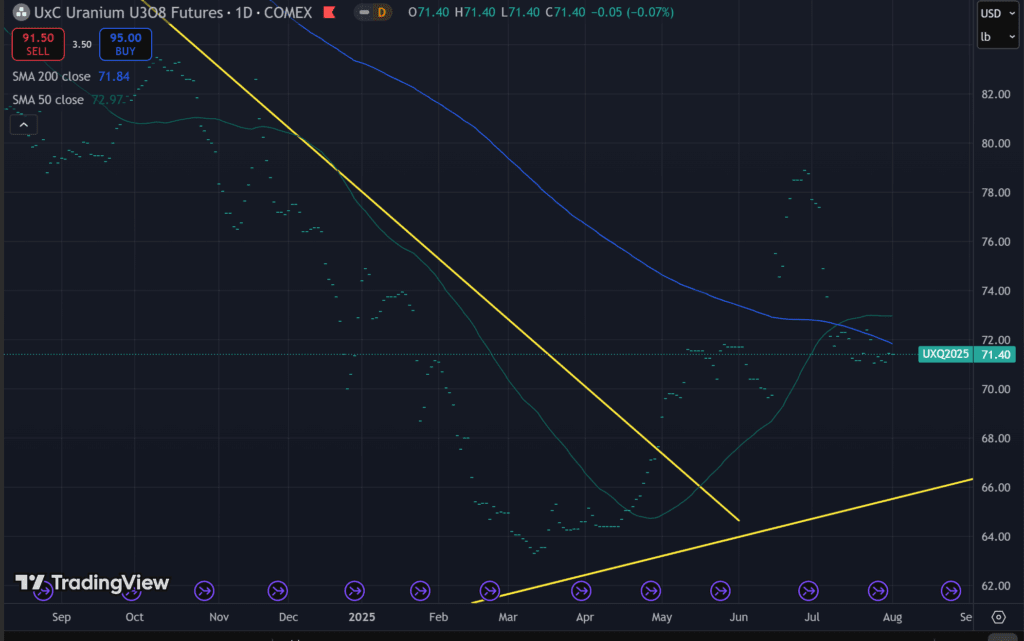
Task: Collapse the indicator legend with the chevron button
Action: pos(25,125)
